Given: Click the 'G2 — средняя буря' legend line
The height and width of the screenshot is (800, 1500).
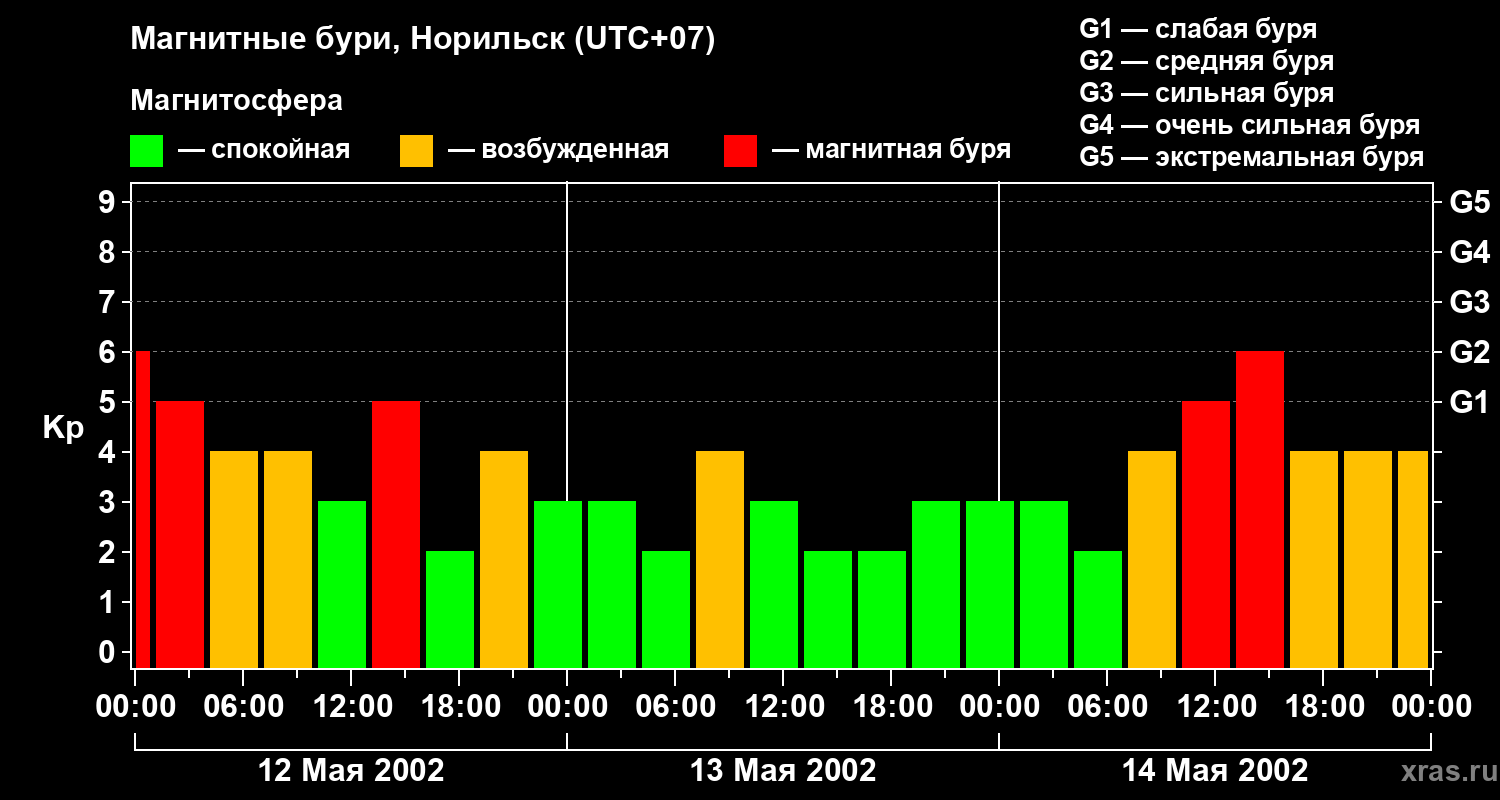Looking at the screenshot, I should [1206, 60].
